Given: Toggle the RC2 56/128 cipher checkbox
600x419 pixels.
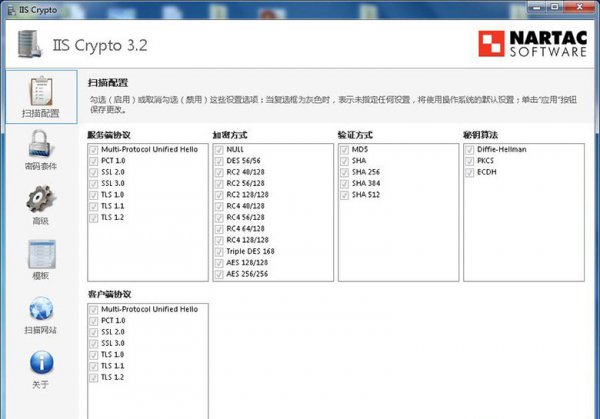Looking at the screenshot, I should pos(219,184).
